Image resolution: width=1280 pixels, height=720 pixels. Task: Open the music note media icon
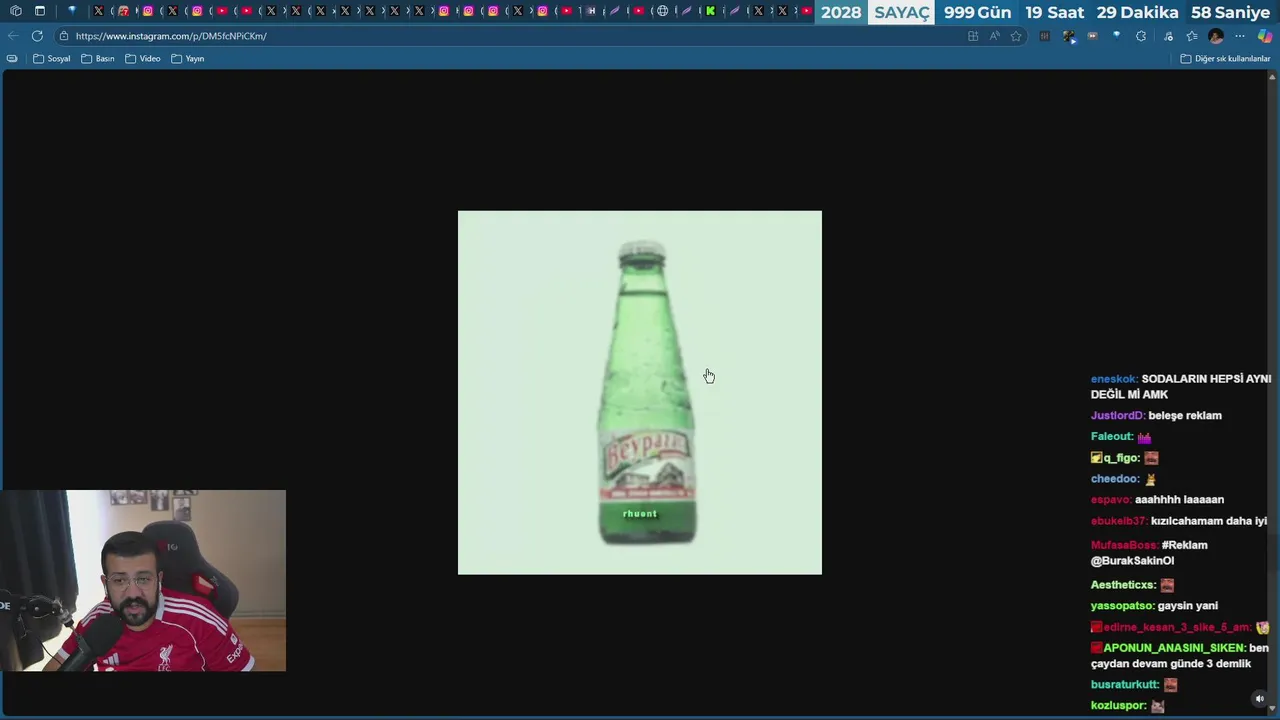tap(1168, 36)
